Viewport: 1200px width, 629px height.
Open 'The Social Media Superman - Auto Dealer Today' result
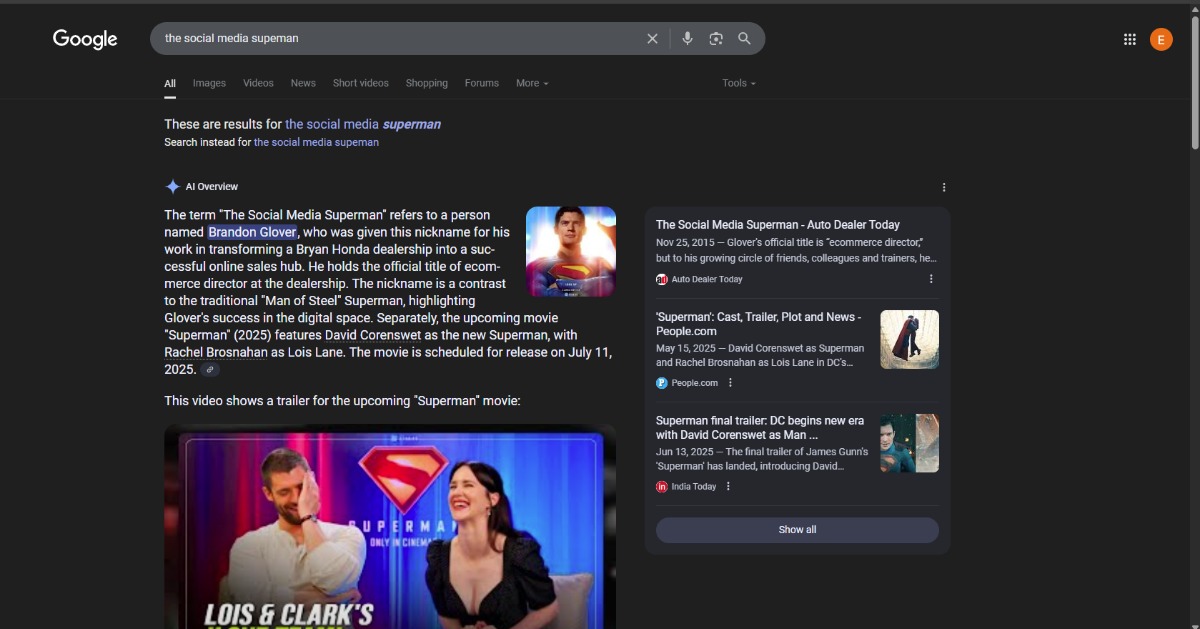[778, 225]
